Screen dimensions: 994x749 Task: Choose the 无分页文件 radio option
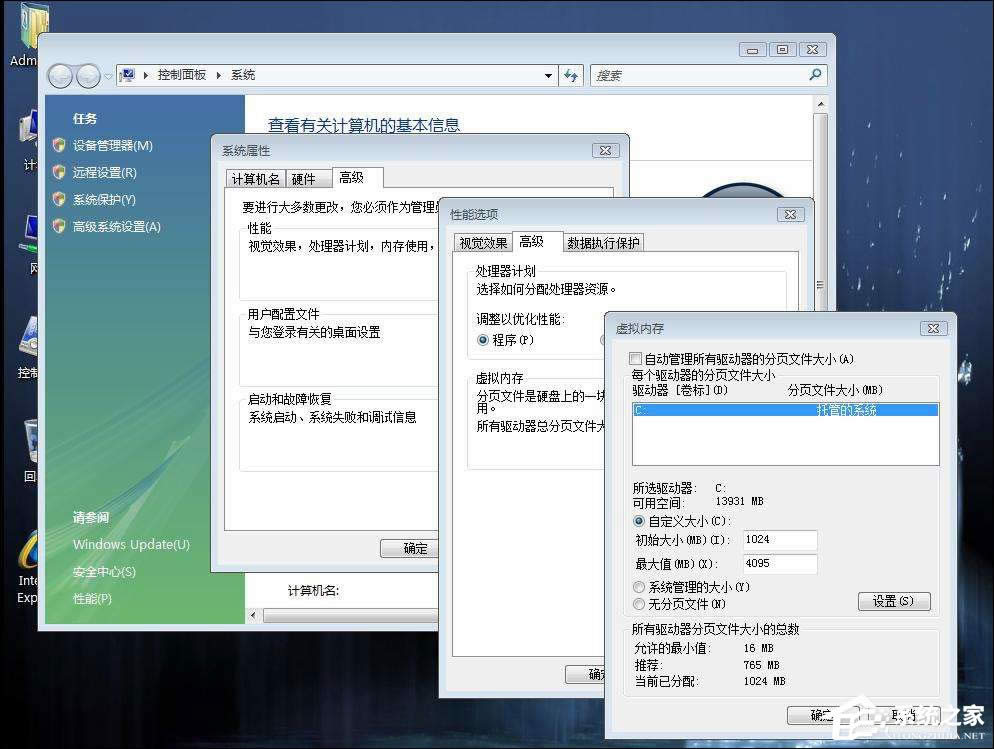pos(640,604)
